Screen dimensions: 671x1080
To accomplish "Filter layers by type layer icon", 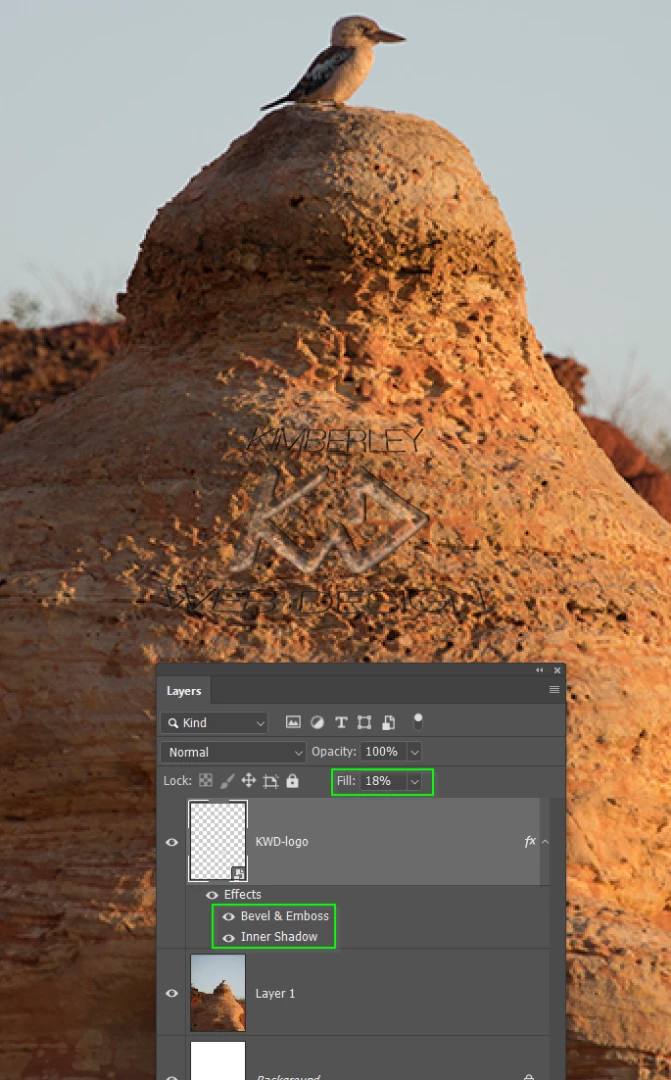I will 340,722.
